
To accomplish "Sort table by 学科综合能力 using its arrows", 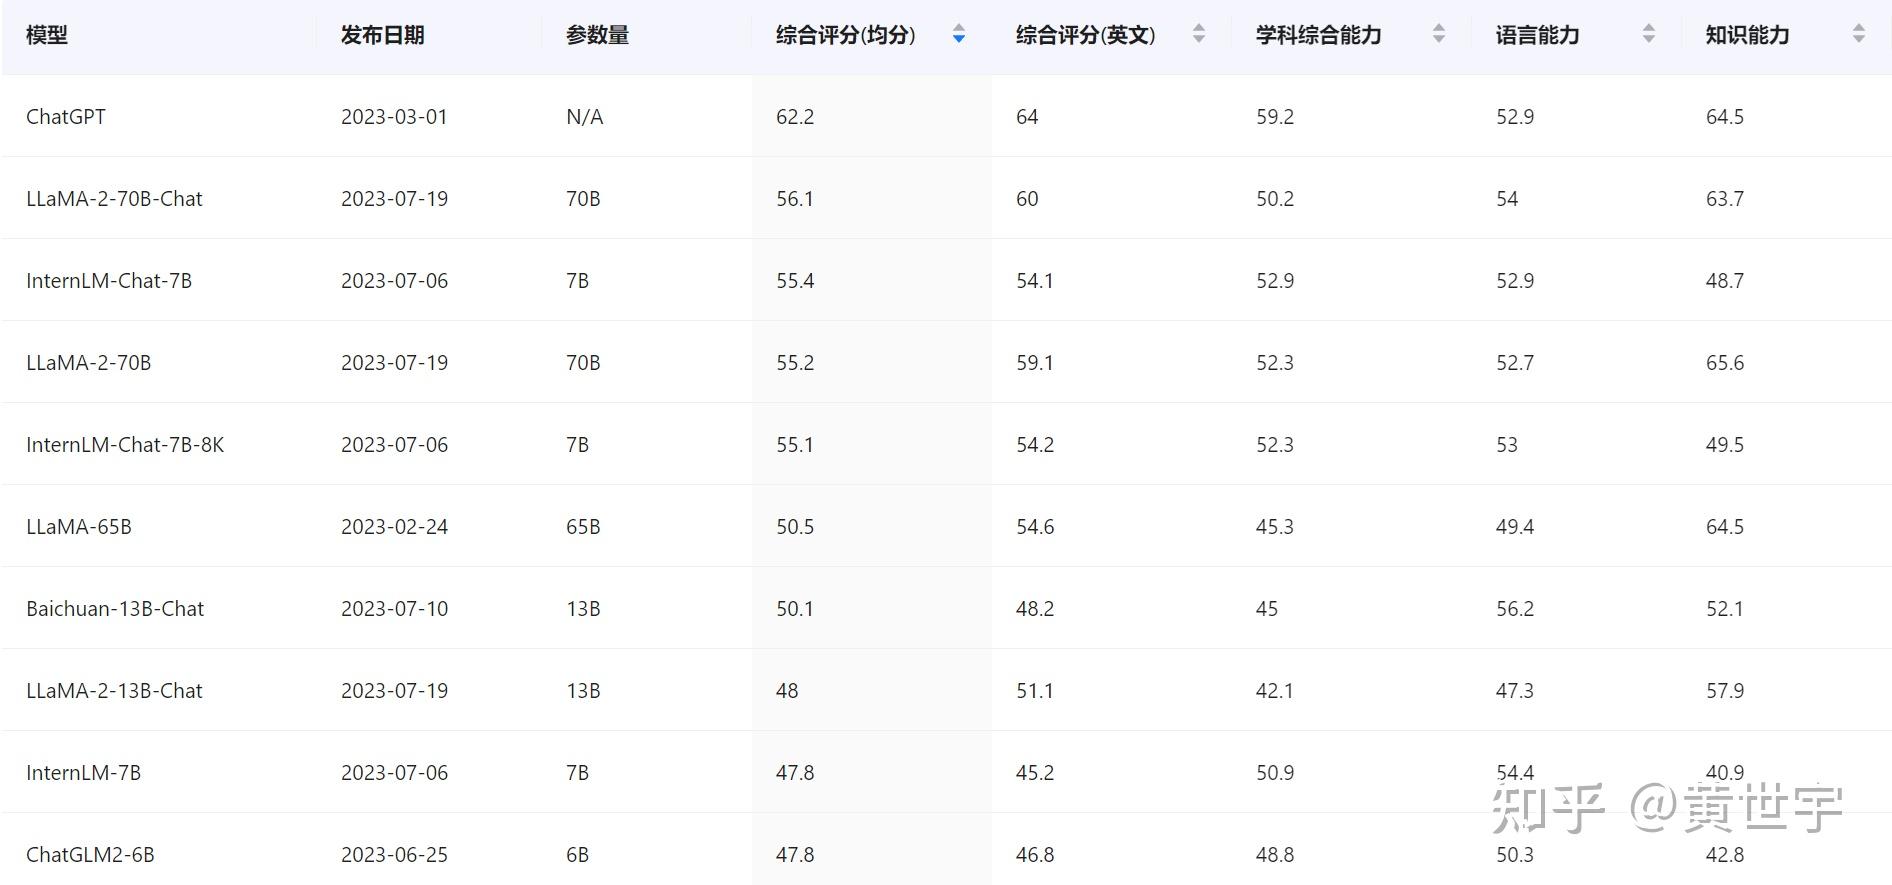I will pos(1438,35).
